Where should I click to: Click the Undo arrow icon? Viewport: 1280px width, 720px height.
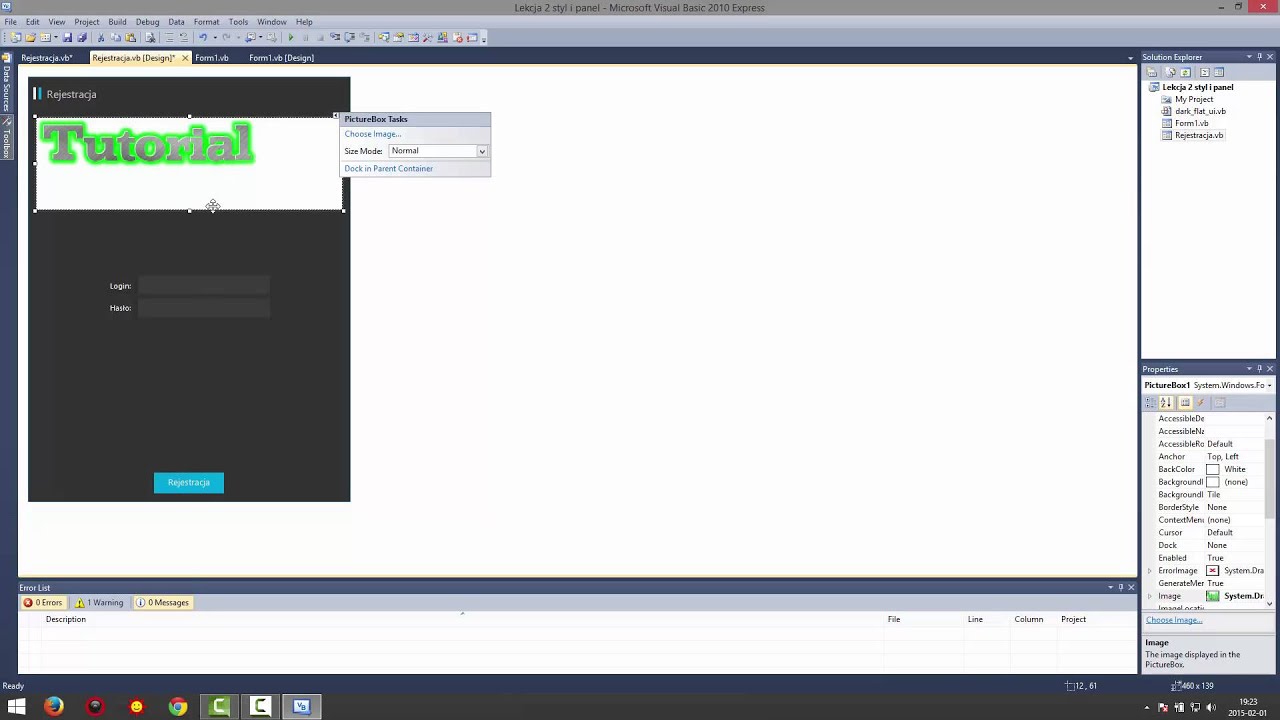202,38
